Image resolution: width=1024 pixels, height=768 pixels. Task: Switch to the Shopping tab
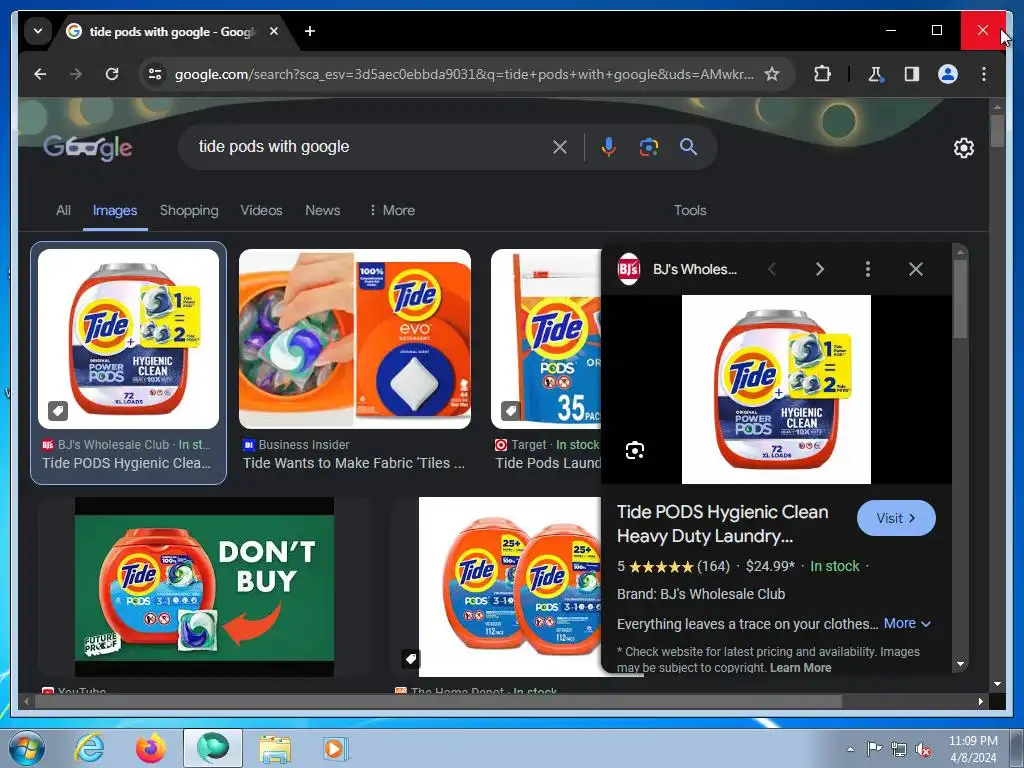(x=189, y=210)
